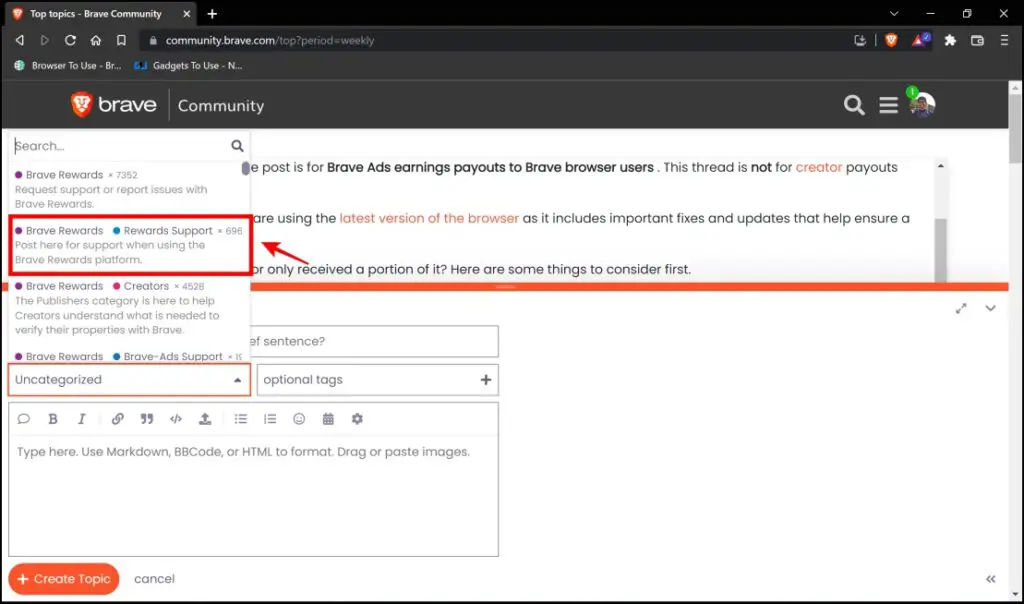Insert preformatted code
Viewport: 1024px width, 604px height.
click(176, 419)
